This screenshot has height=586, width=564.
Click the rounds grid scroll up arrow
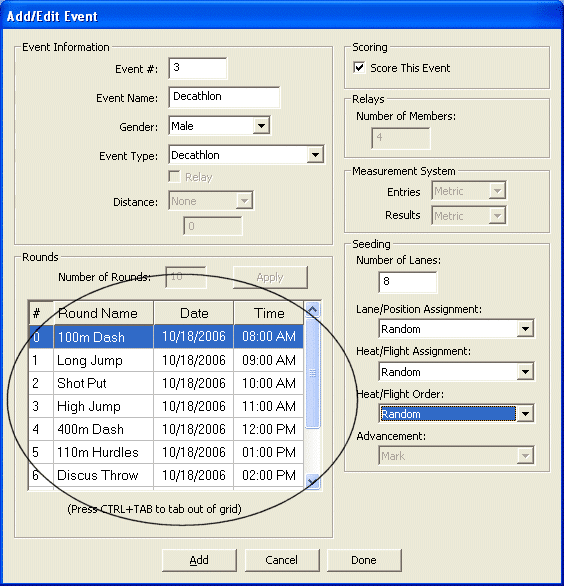pos(312,309)
